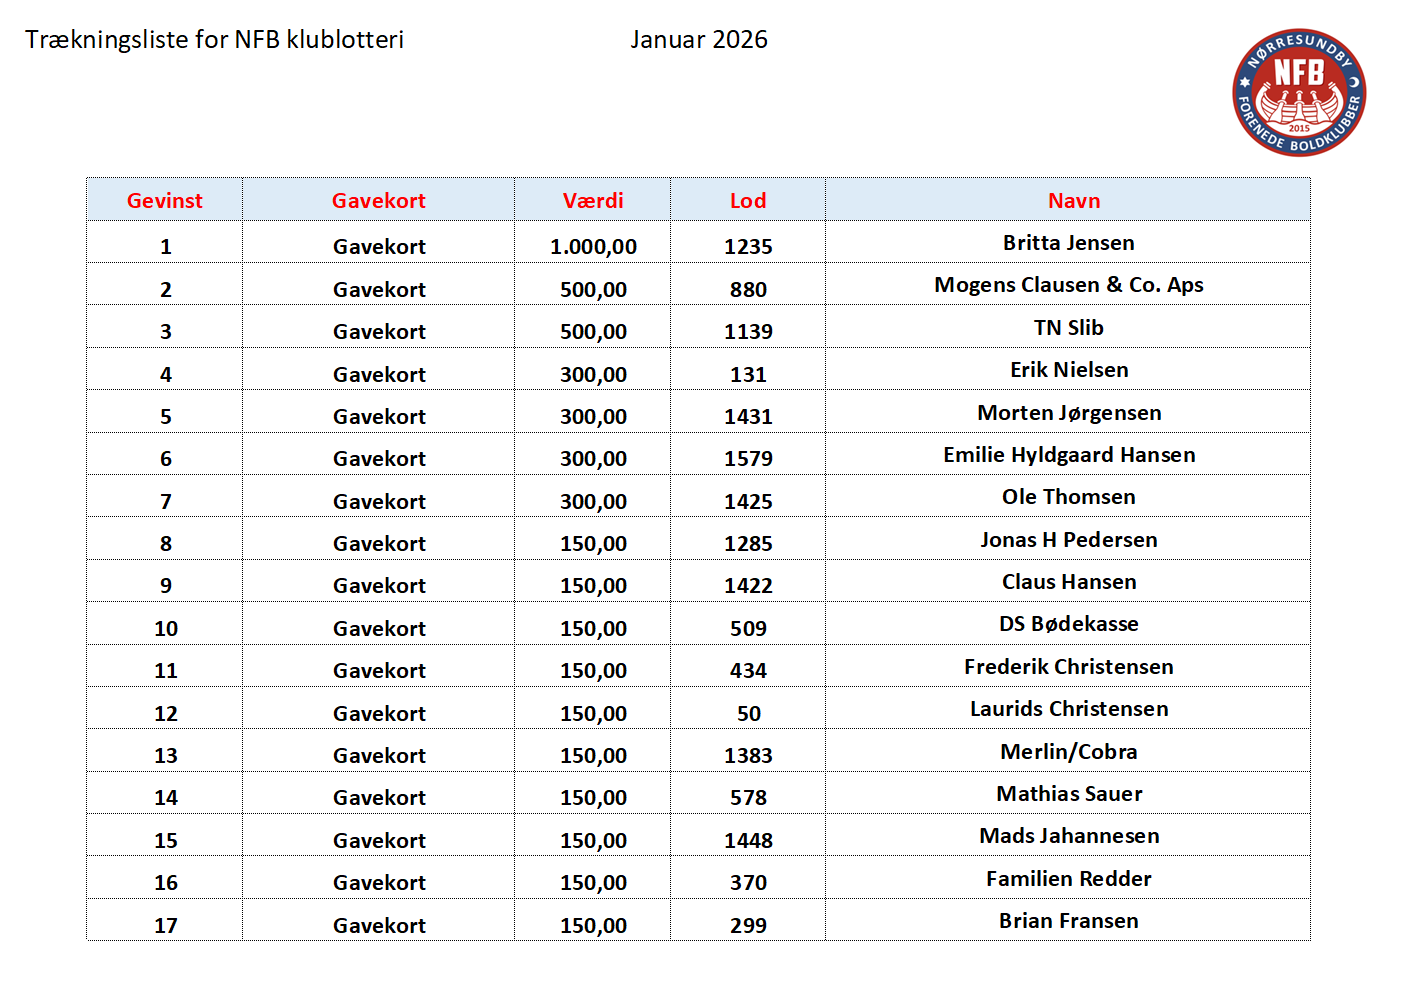This screenshot has height=982, width=1416.
Task: Click lot number 50
Action: point(748,714)
